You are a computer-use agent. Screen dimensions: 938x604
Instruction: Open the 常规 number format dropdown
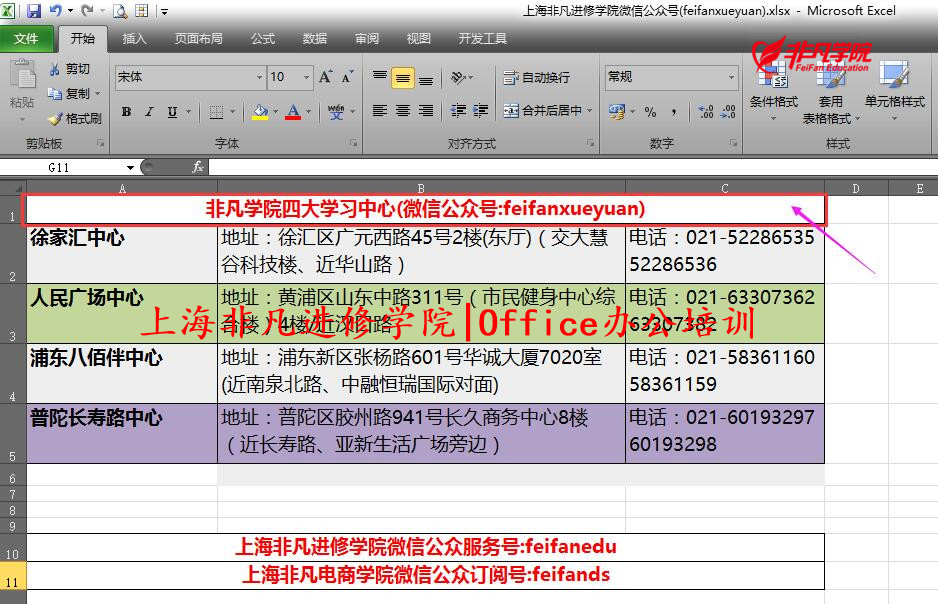[731, 77]
